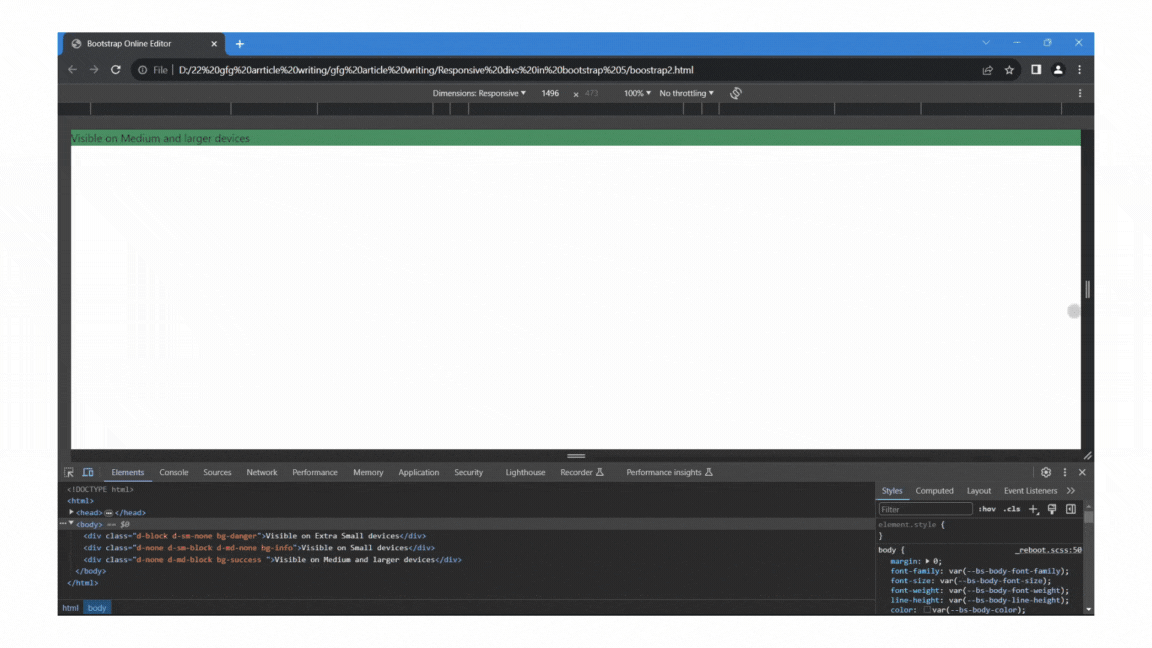
Task: Select the bg-success div element row
Action: pyautogui.click(x=273, y=559)
